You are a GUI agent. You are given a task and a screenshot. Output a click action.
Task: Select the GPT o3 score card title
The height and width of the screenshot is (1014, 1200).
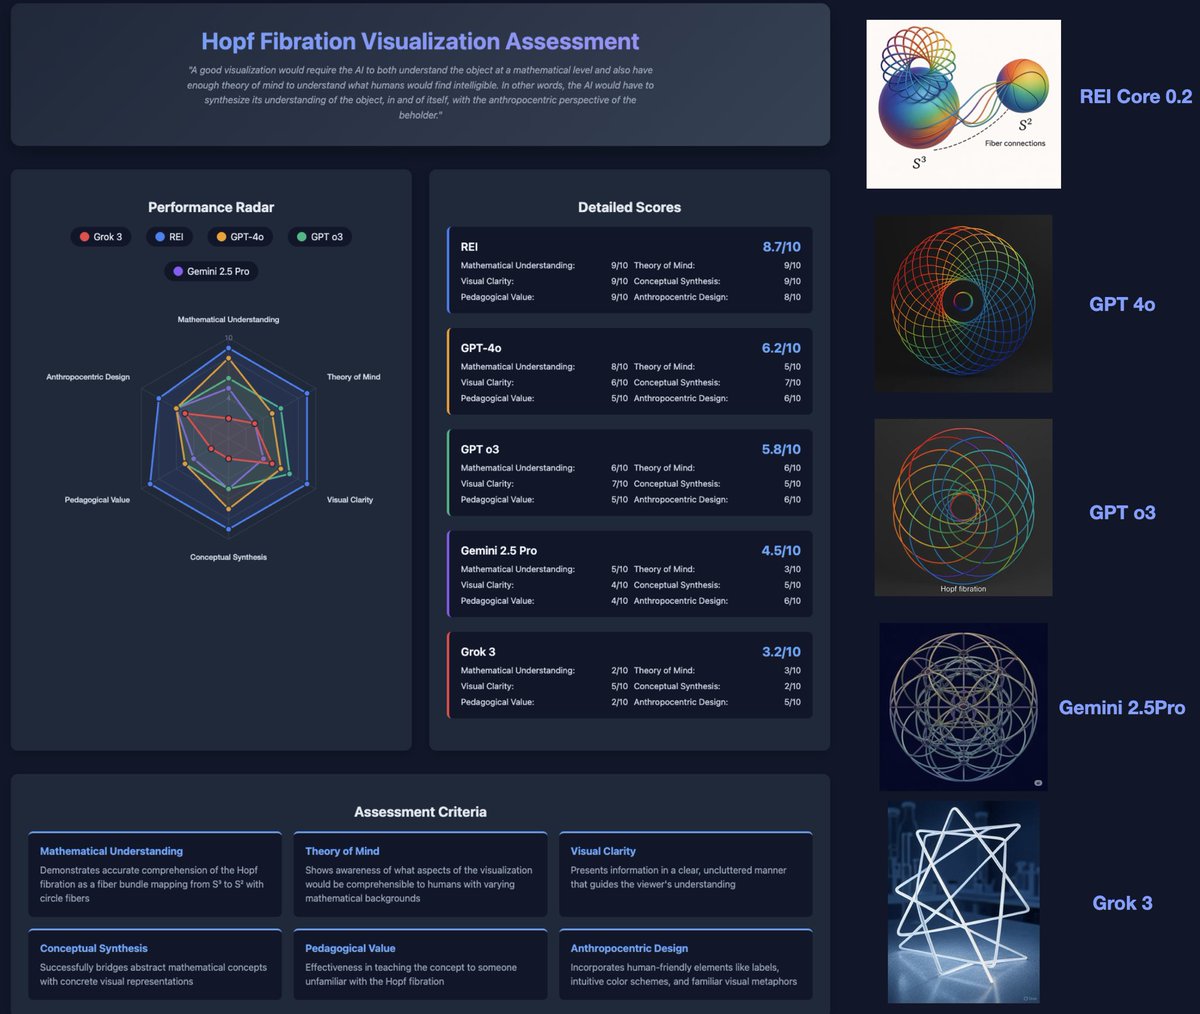pyautogui.click(x=480, y=449)
